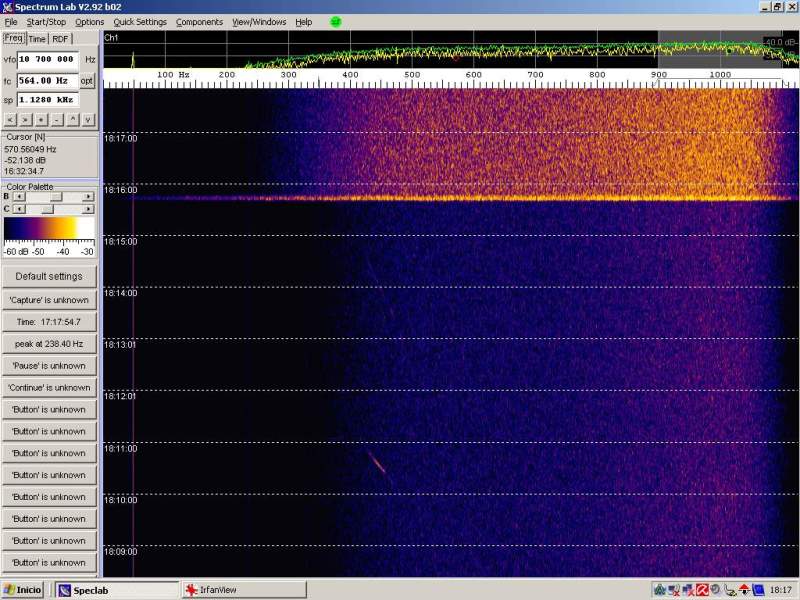Open IrfanView from the taskbar
The width and height of the screenshot is (800, 600).
(x=216, y=590)
